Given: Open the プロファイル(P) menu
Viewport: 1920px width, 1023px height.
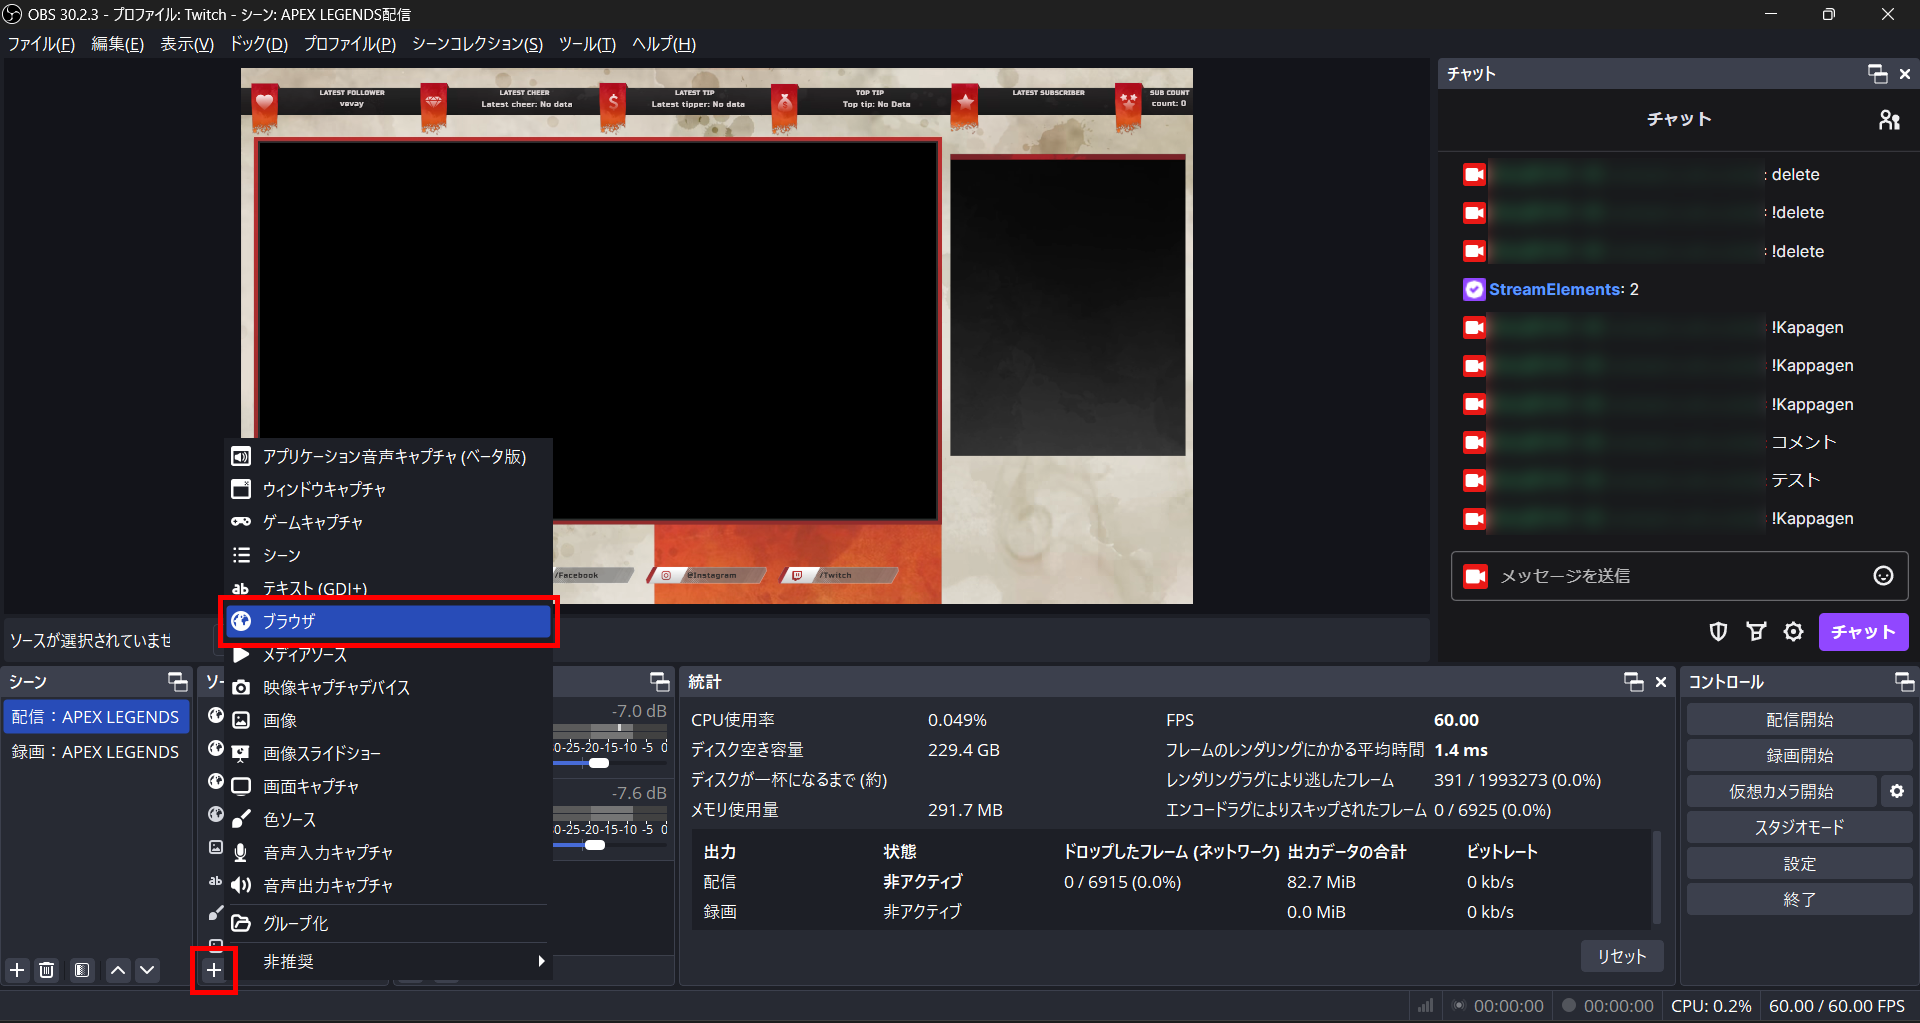Looking at the screenshot, I should [x=350, y=44].
